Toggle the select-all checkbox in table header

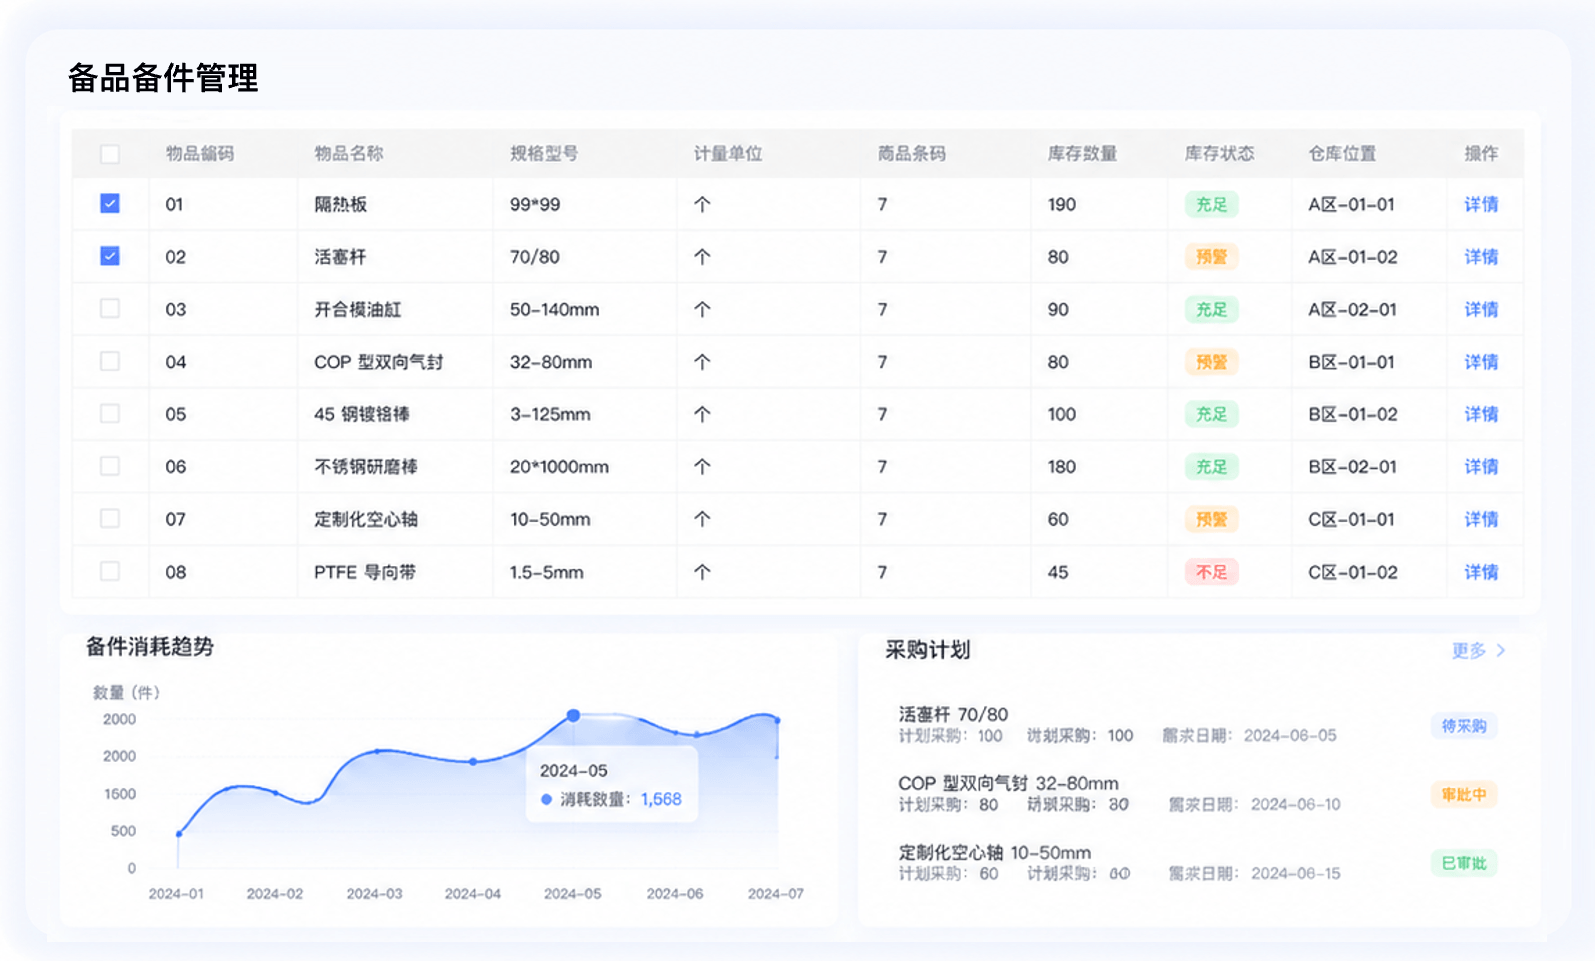pyautogui.click(x=110, y=154)
